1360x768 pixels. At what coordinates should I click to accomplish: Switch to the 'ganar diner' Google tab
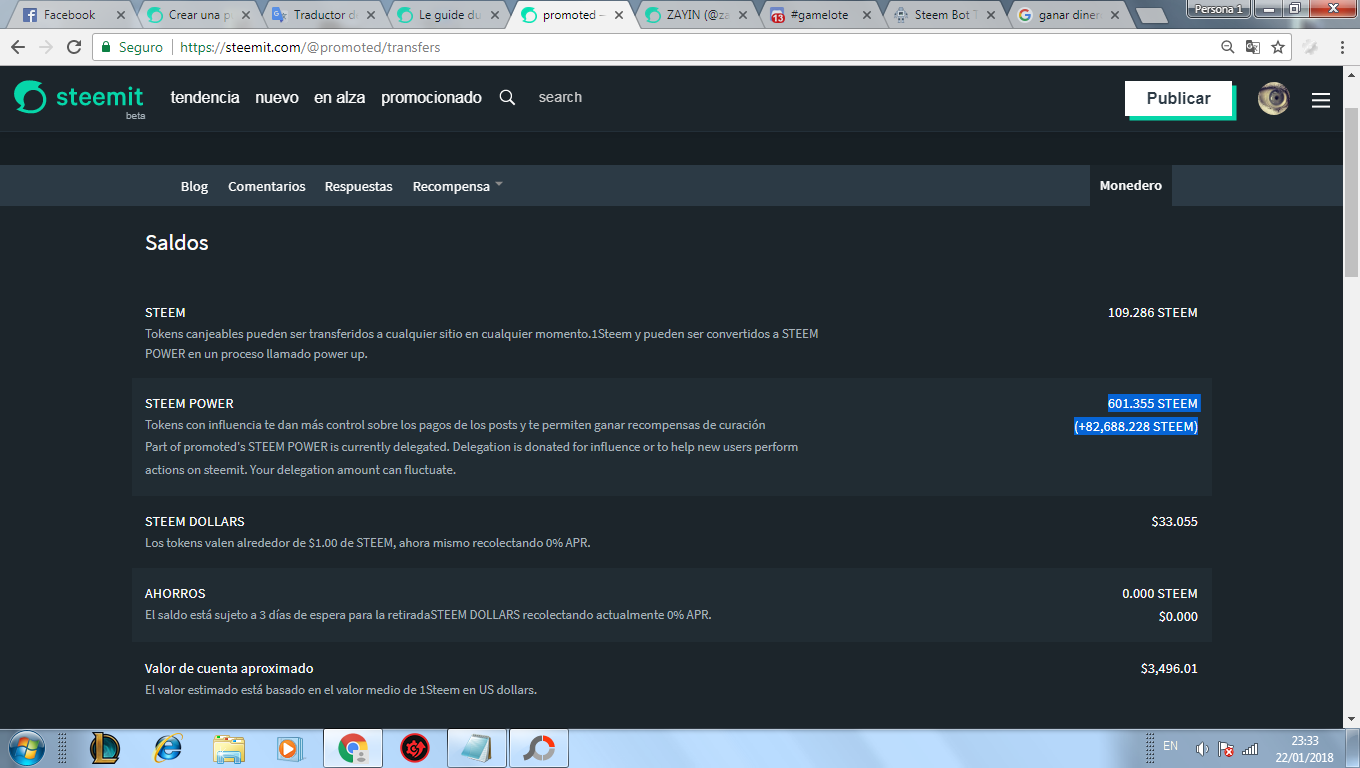(x=1068, y=15)
